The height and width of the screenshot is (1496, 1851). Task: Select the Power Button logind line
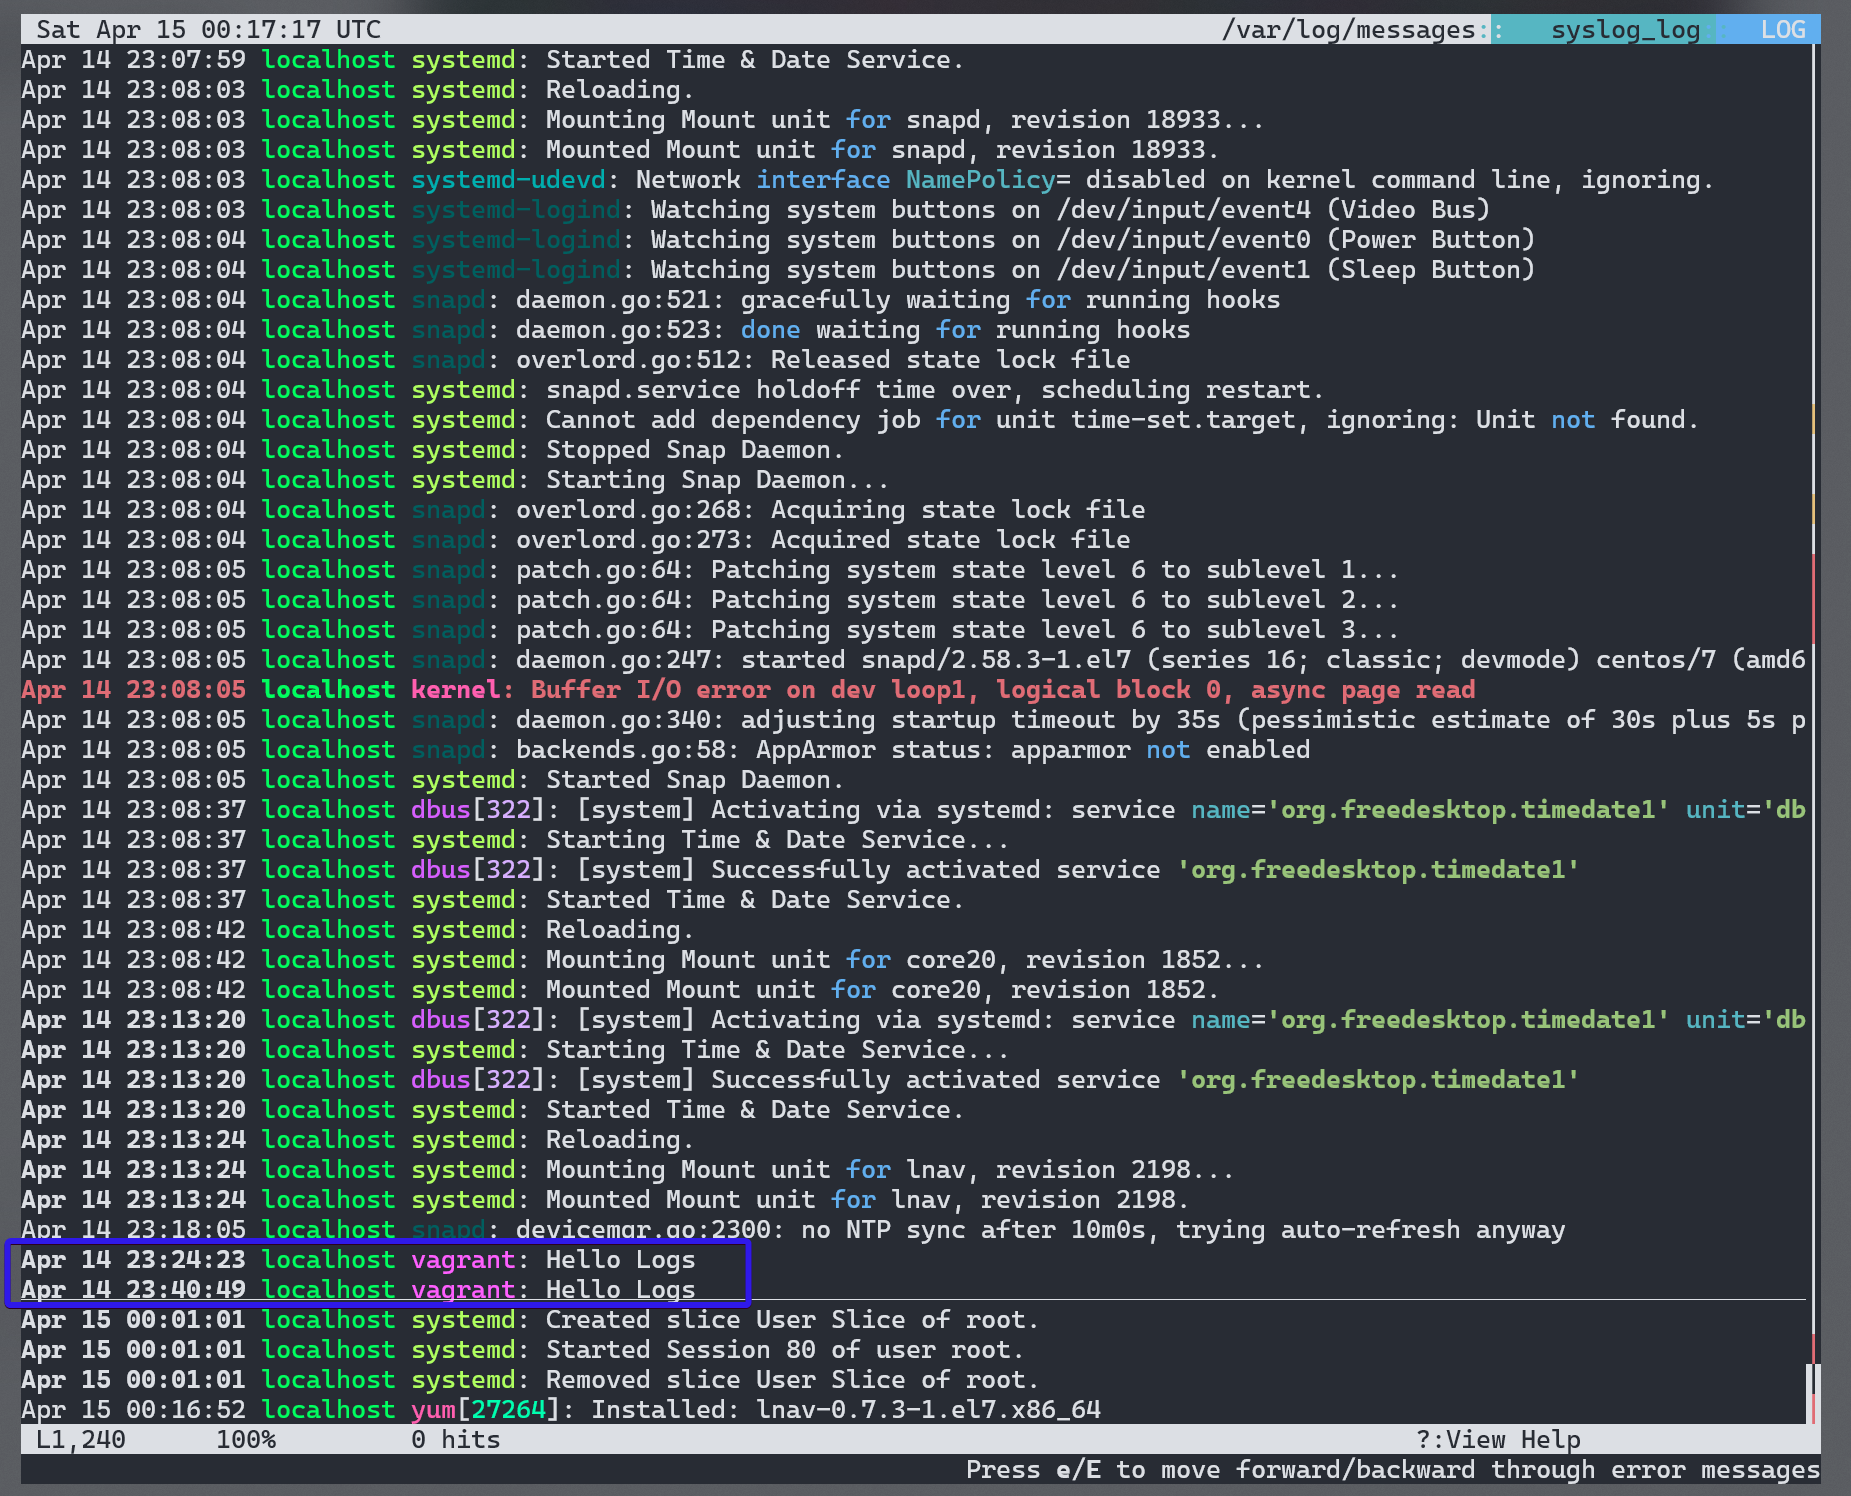coord(778,240)
